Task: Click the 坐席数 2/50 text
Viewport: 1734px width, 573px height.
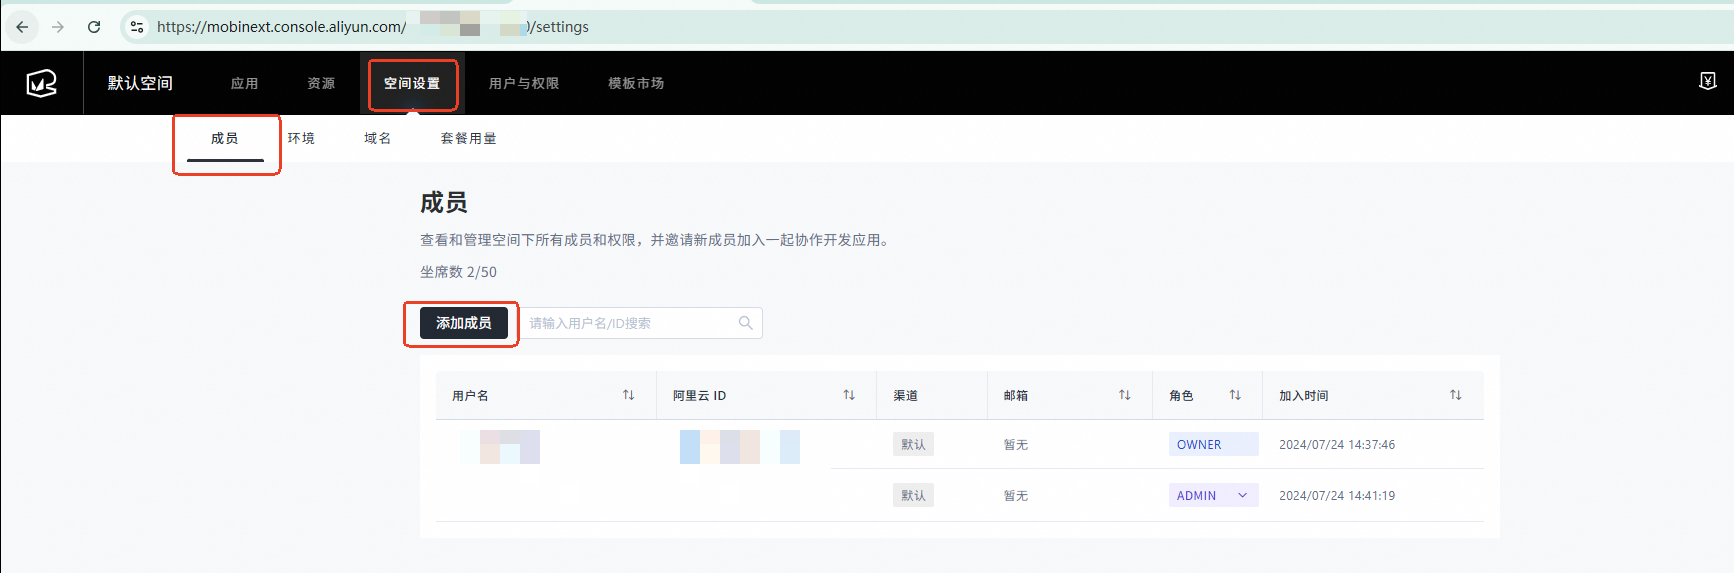Action: point(458,272)
